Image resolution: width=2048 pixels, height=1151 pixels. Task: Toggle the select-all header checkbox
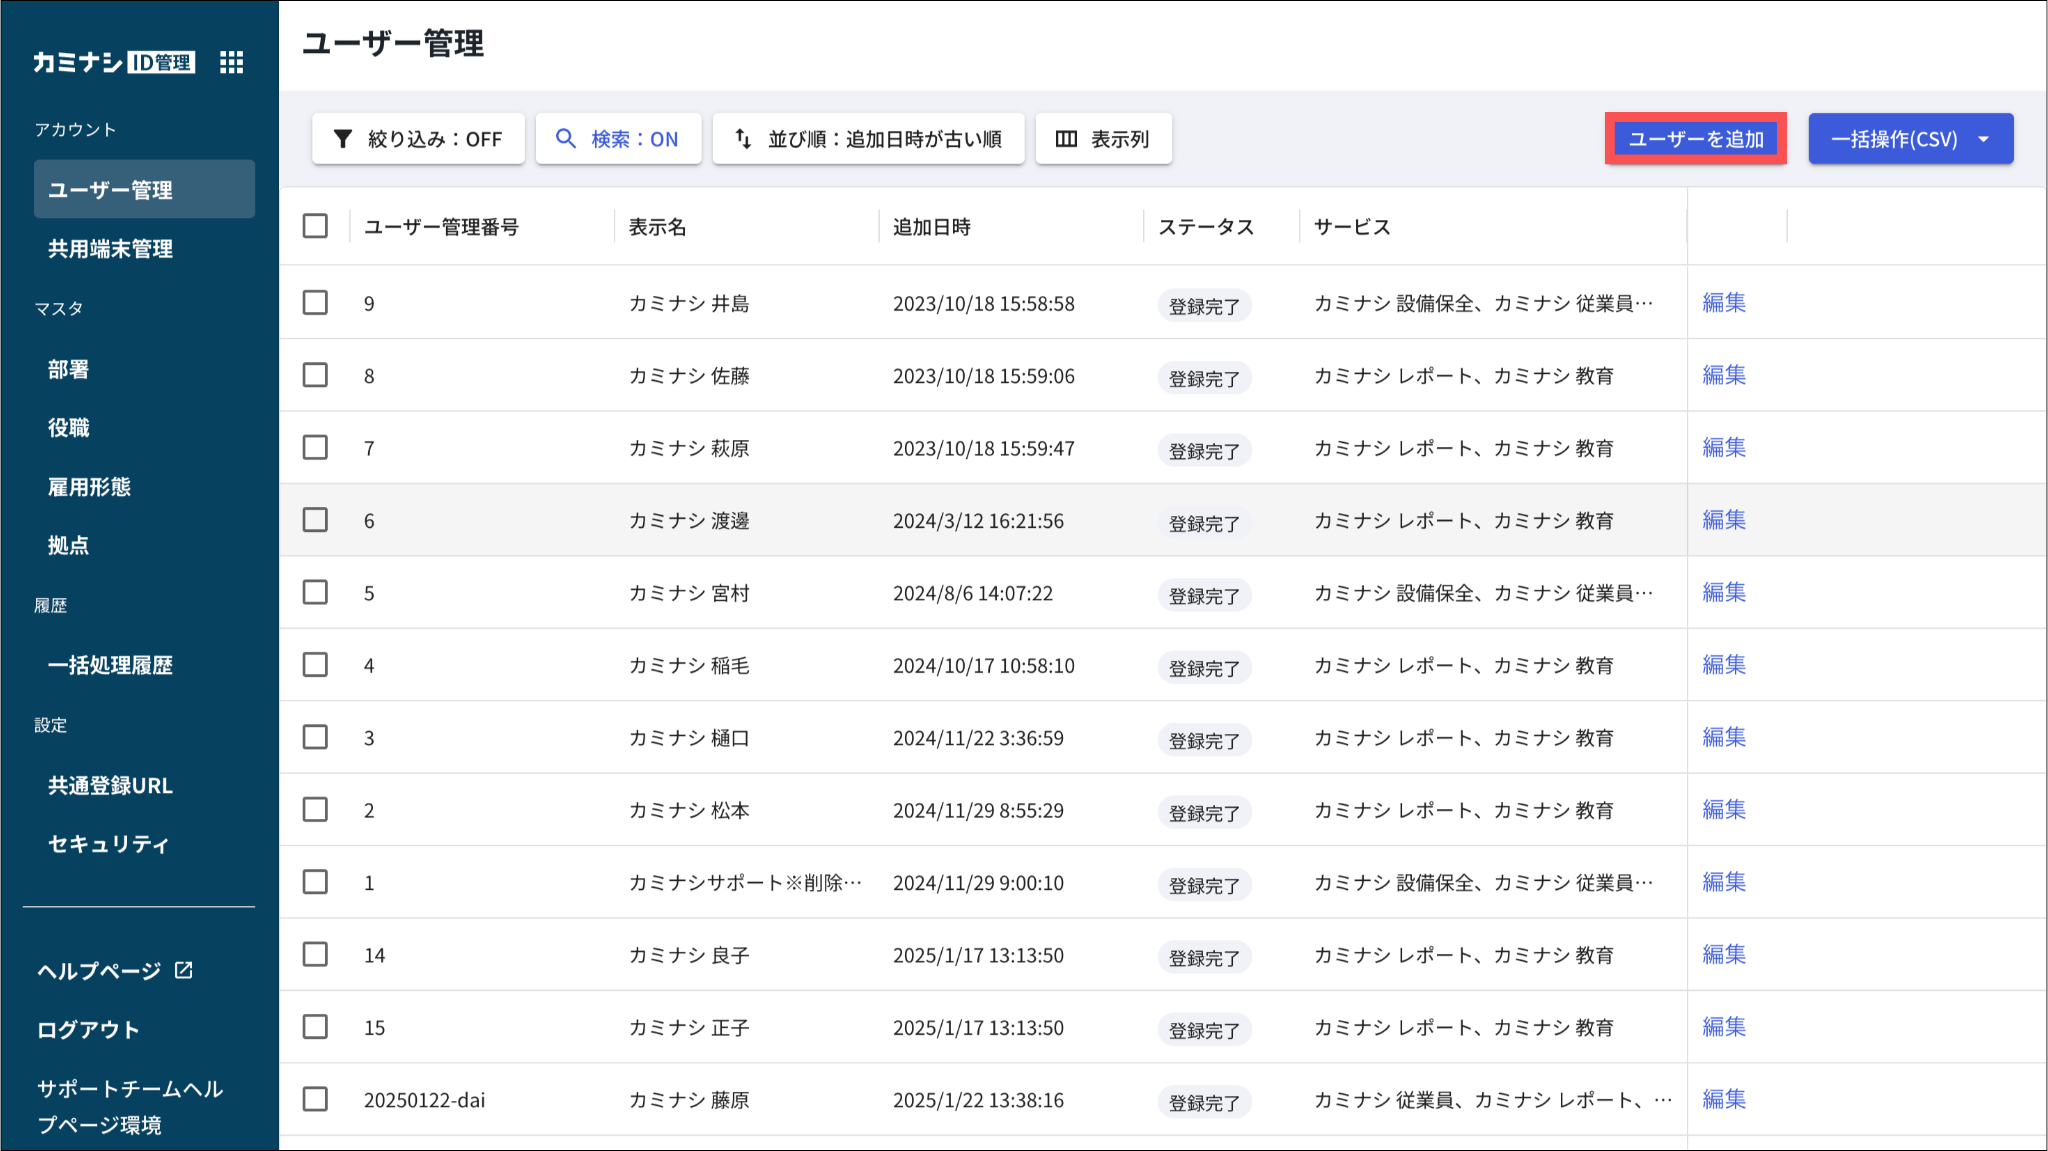(x=315, y=226)
